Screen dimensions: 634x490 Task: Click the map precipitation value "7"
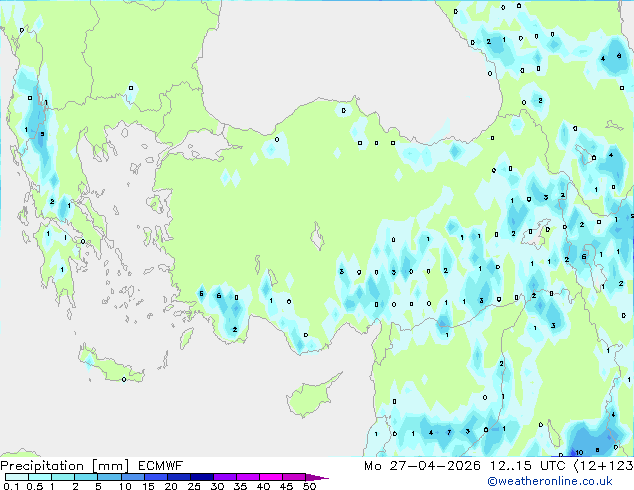449,432
